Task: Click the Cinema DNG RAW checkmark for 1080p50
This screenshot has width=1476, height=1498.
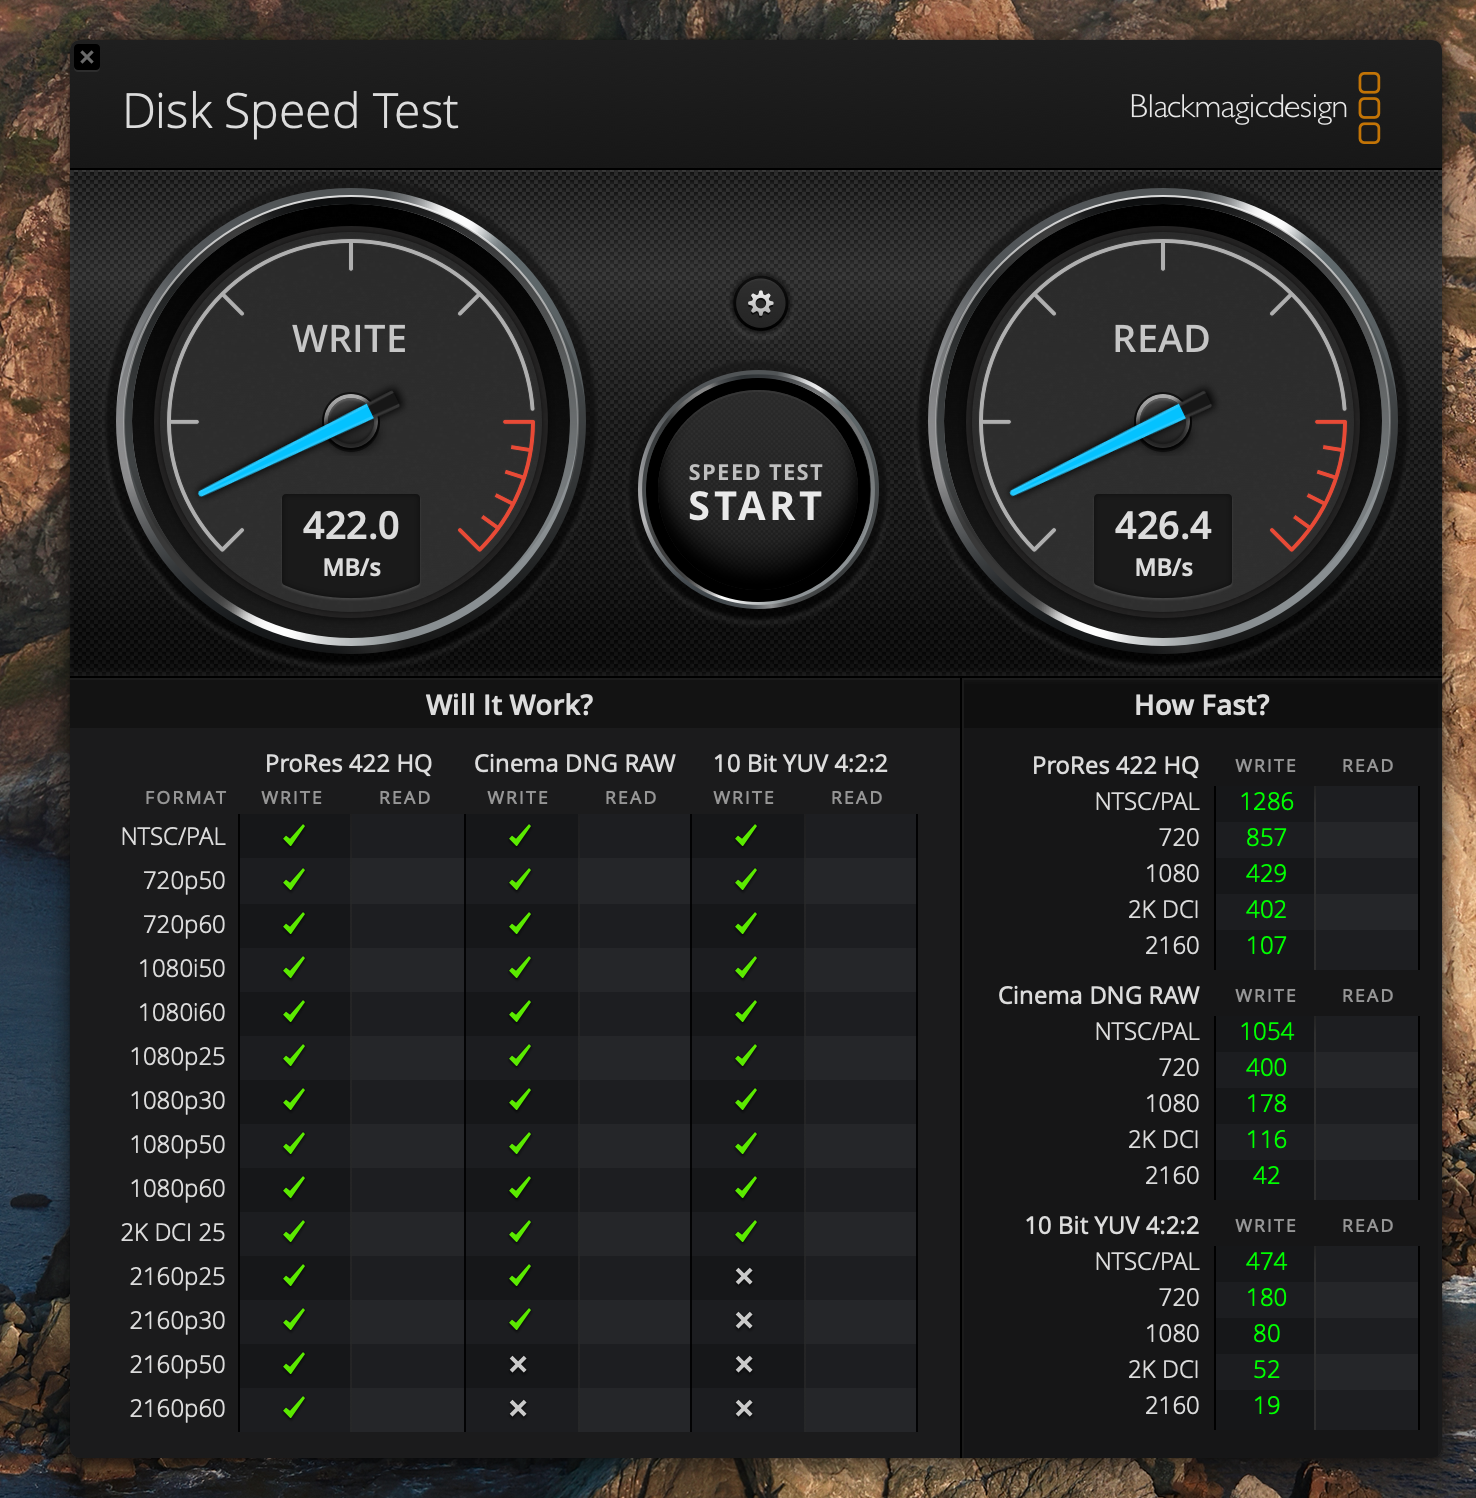Action: point(520,1144)
